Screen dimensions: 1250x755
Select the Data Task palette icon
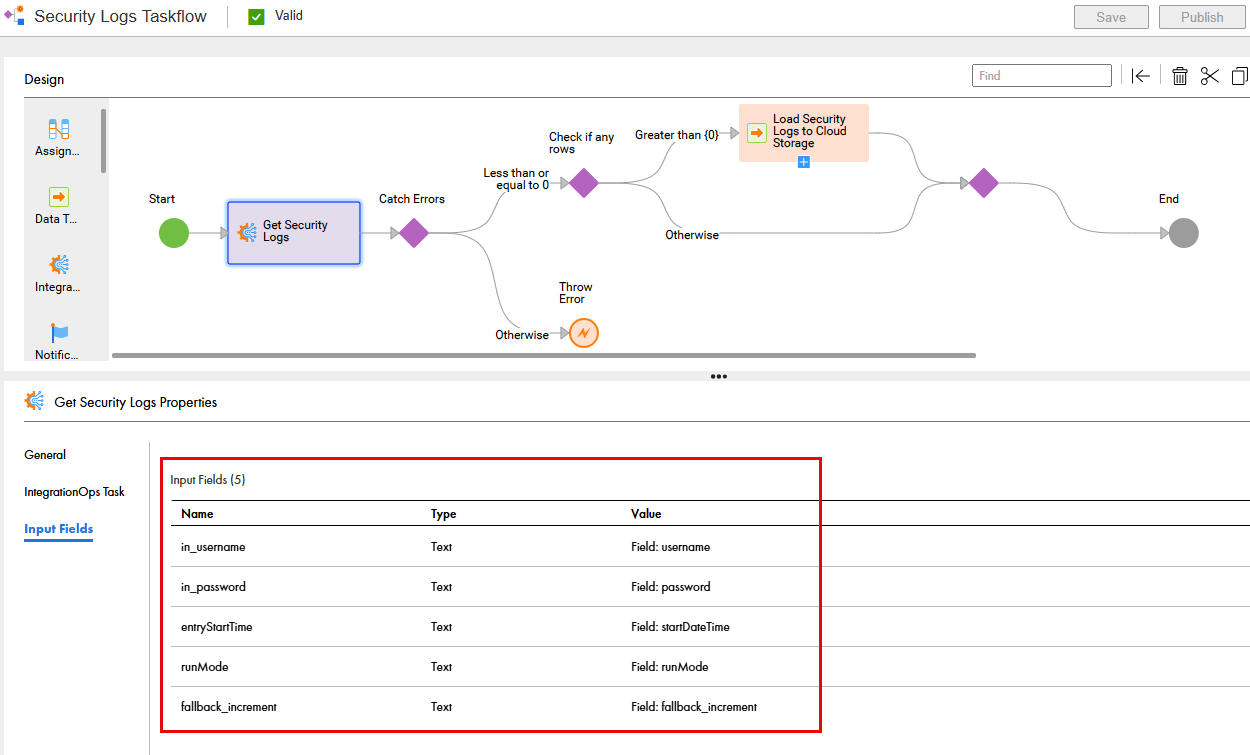pos(59,197)
